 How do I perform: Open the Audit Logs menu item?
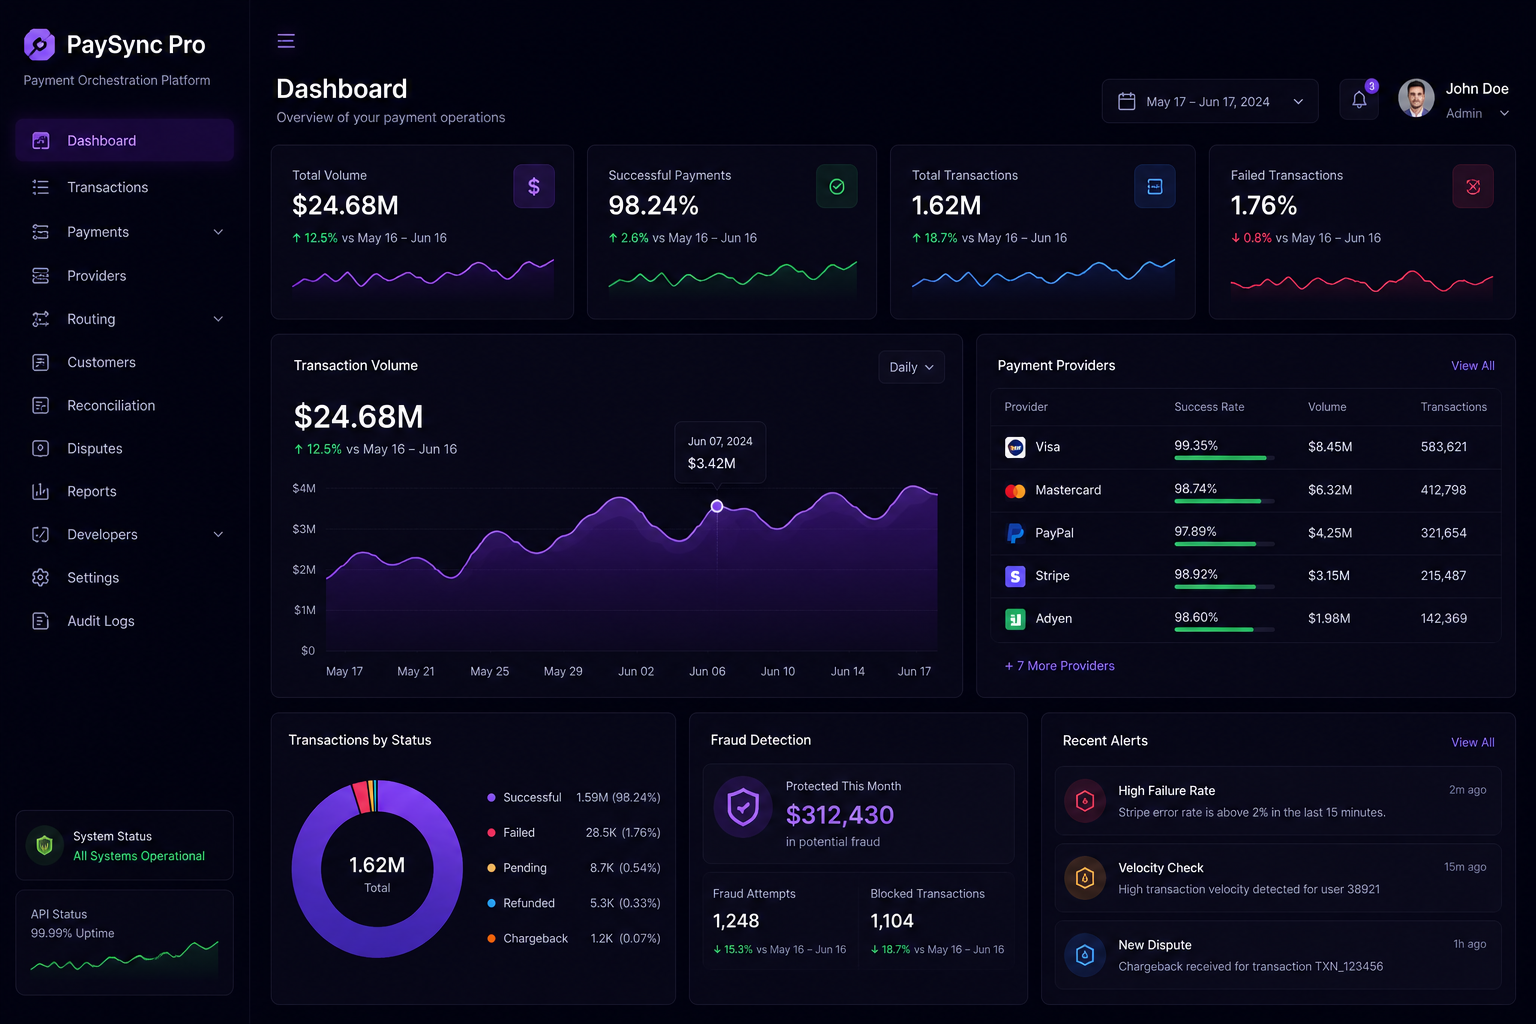click(124, 621)
